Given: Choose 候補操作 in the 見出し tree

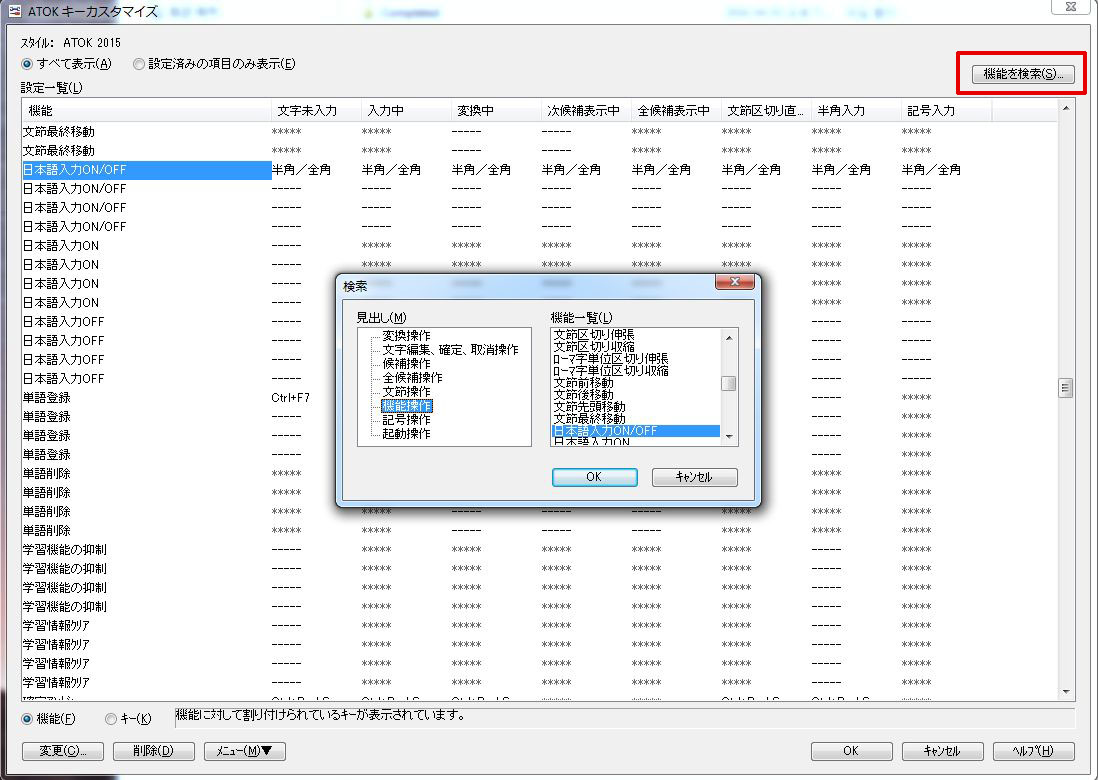Looking at the screenshot, I should tap(406, 363).
